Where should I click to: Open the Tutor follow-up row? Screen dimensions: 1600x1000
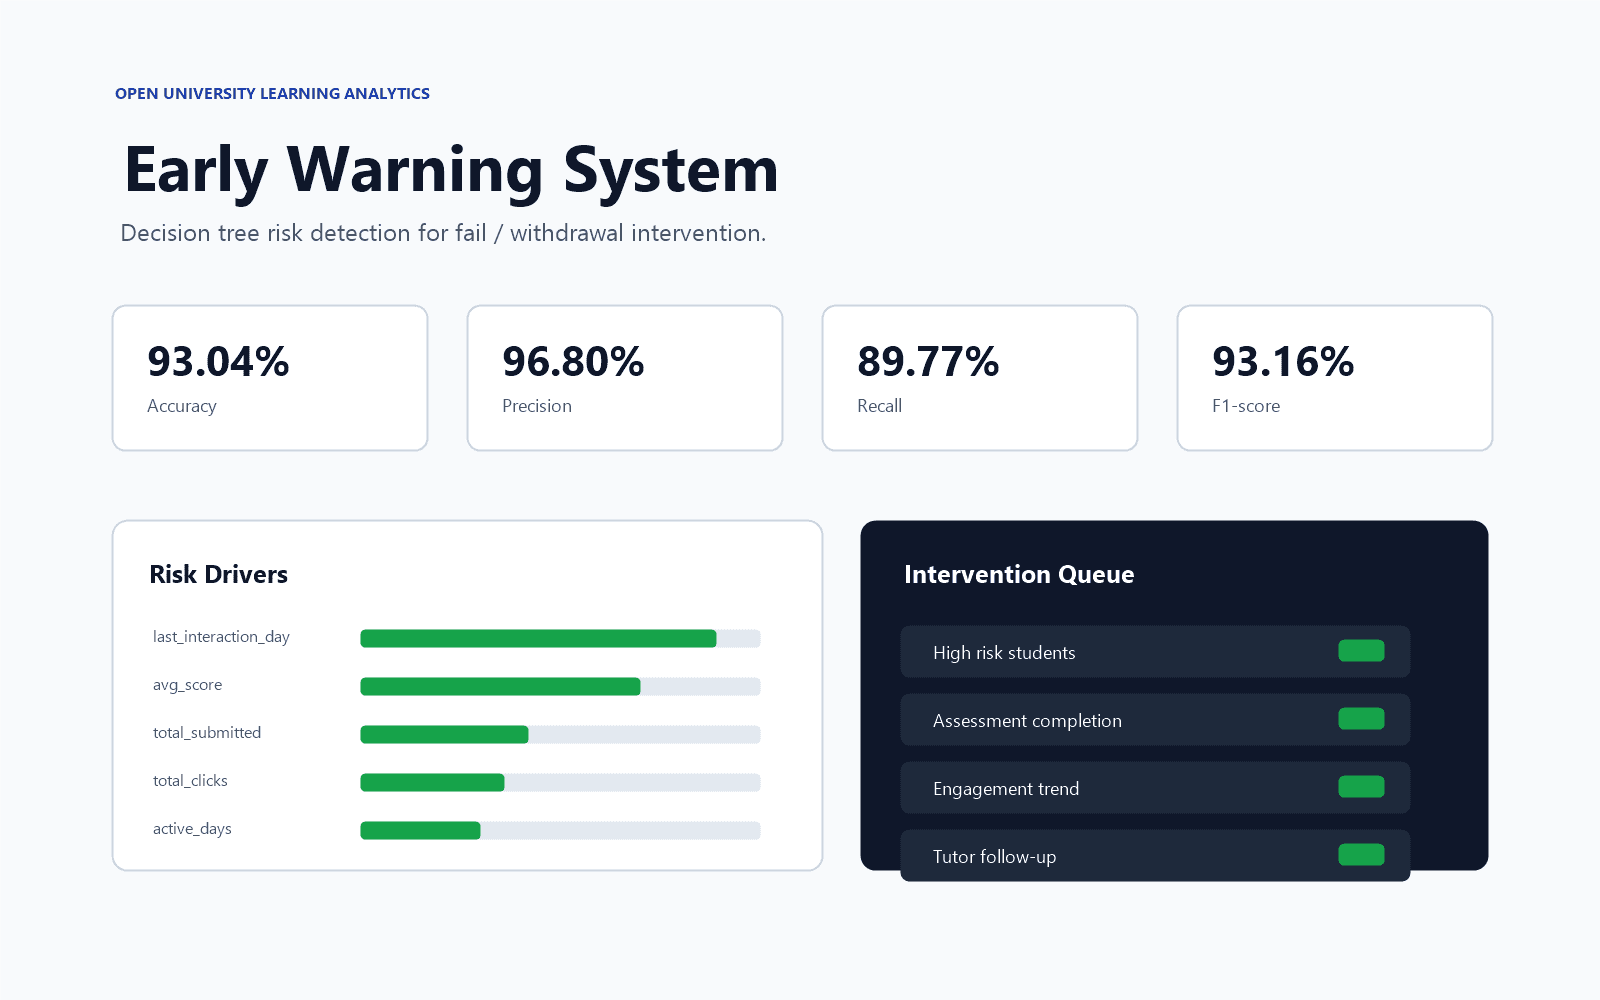click(1155, 856)
